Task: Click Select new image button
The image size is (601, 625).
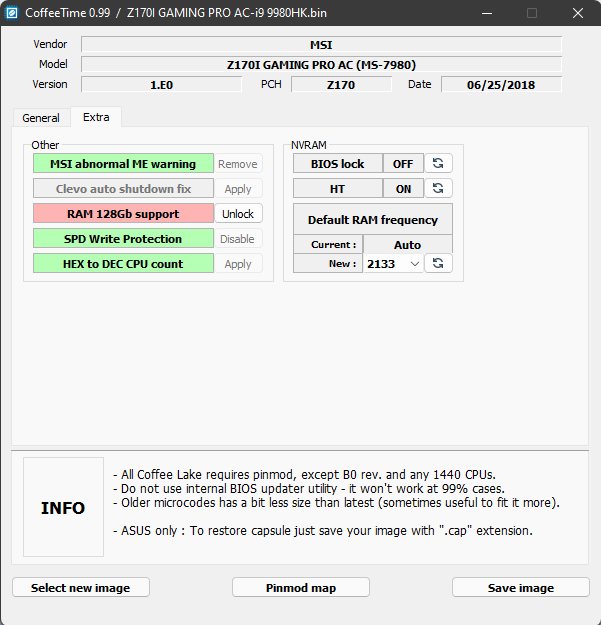Action: tap(81, 588)
